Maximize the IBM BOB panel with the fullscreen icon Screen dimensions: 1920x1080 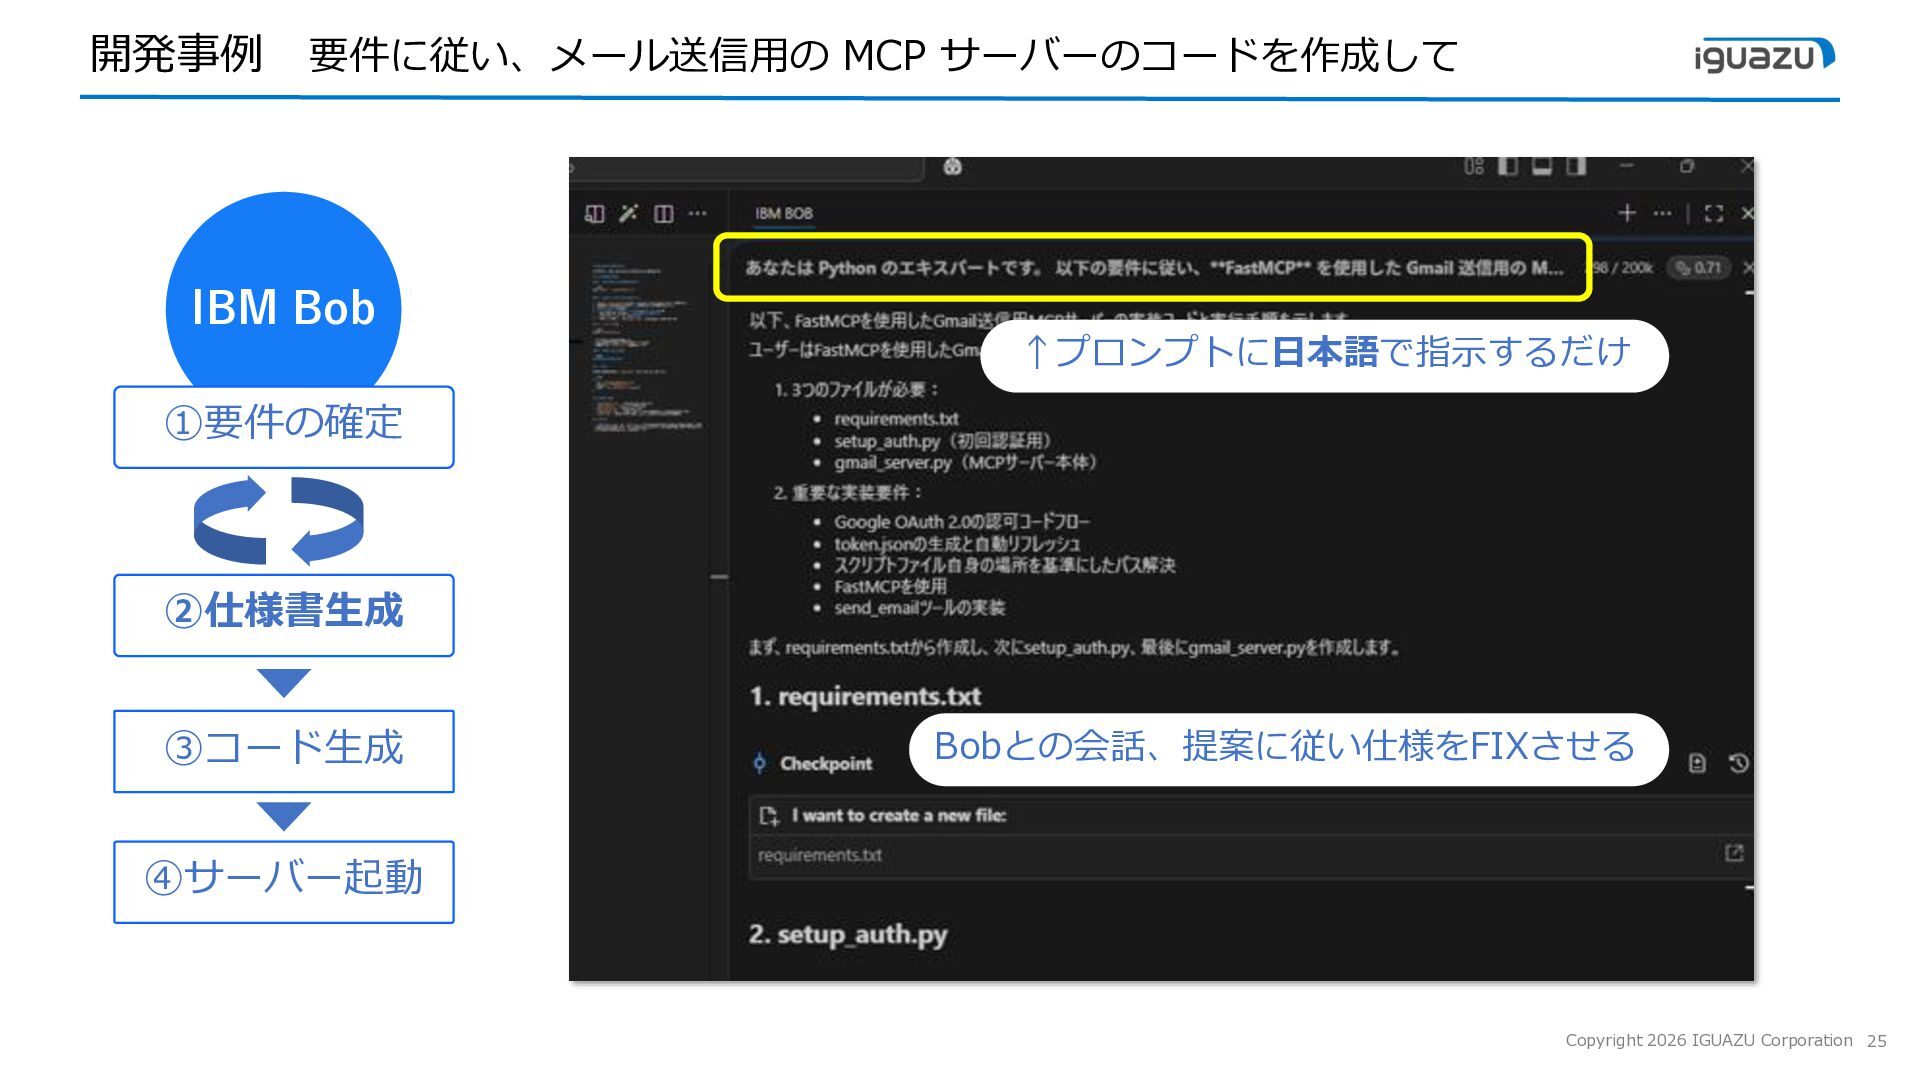coord(1714,213)
